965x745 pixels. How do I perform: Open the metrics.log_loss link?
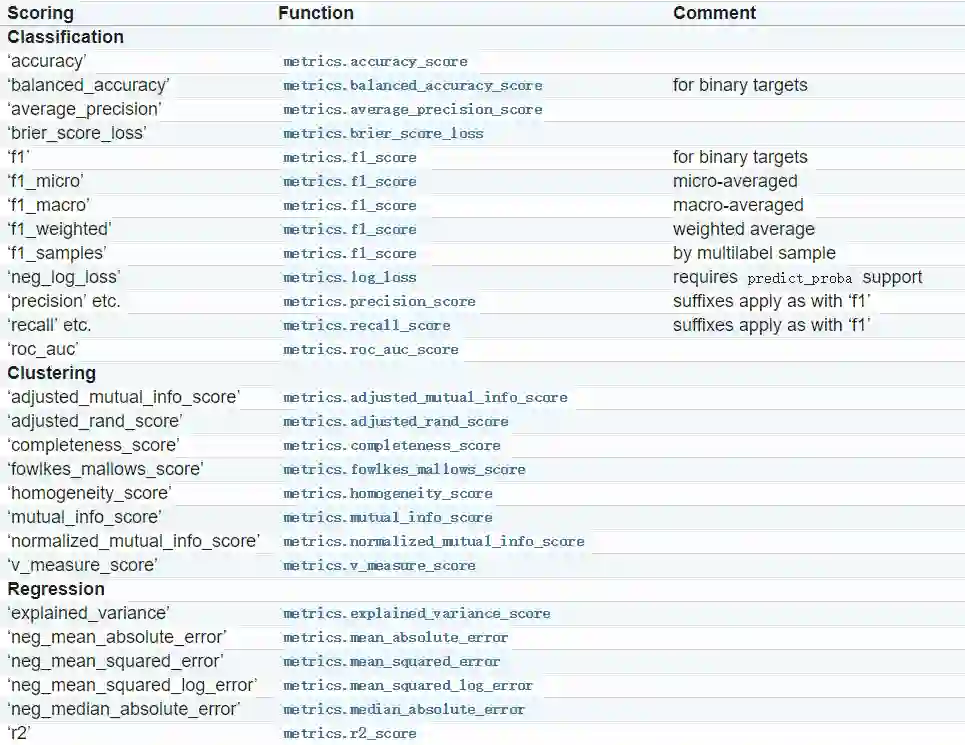(x=349, y=278)
